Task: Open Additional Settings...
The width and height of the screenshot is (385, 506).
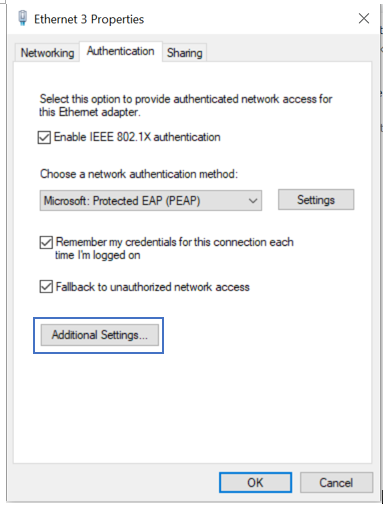Action: (100, 335)
